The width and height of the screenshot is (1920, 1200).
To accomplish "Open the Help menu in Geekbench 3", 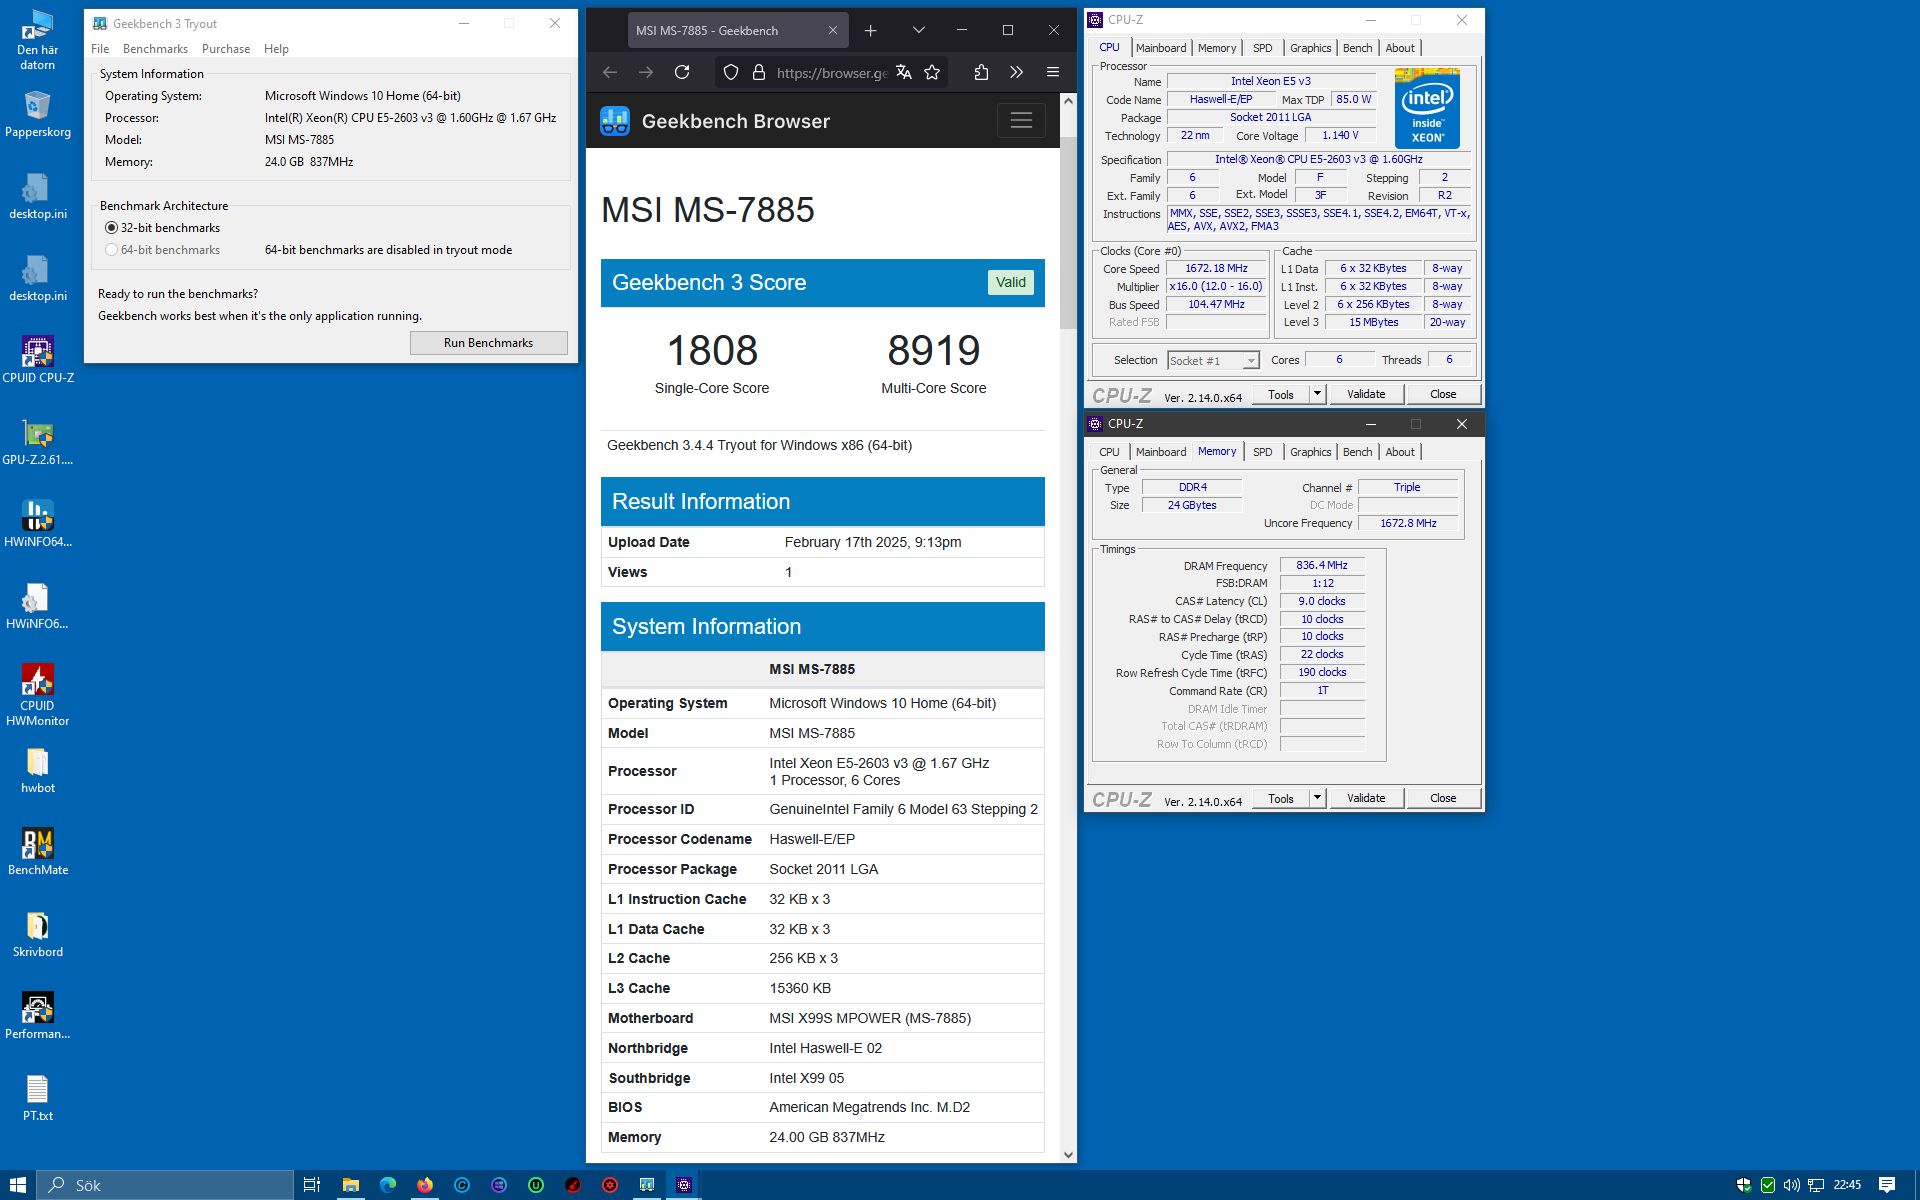I will click(276, 49).
